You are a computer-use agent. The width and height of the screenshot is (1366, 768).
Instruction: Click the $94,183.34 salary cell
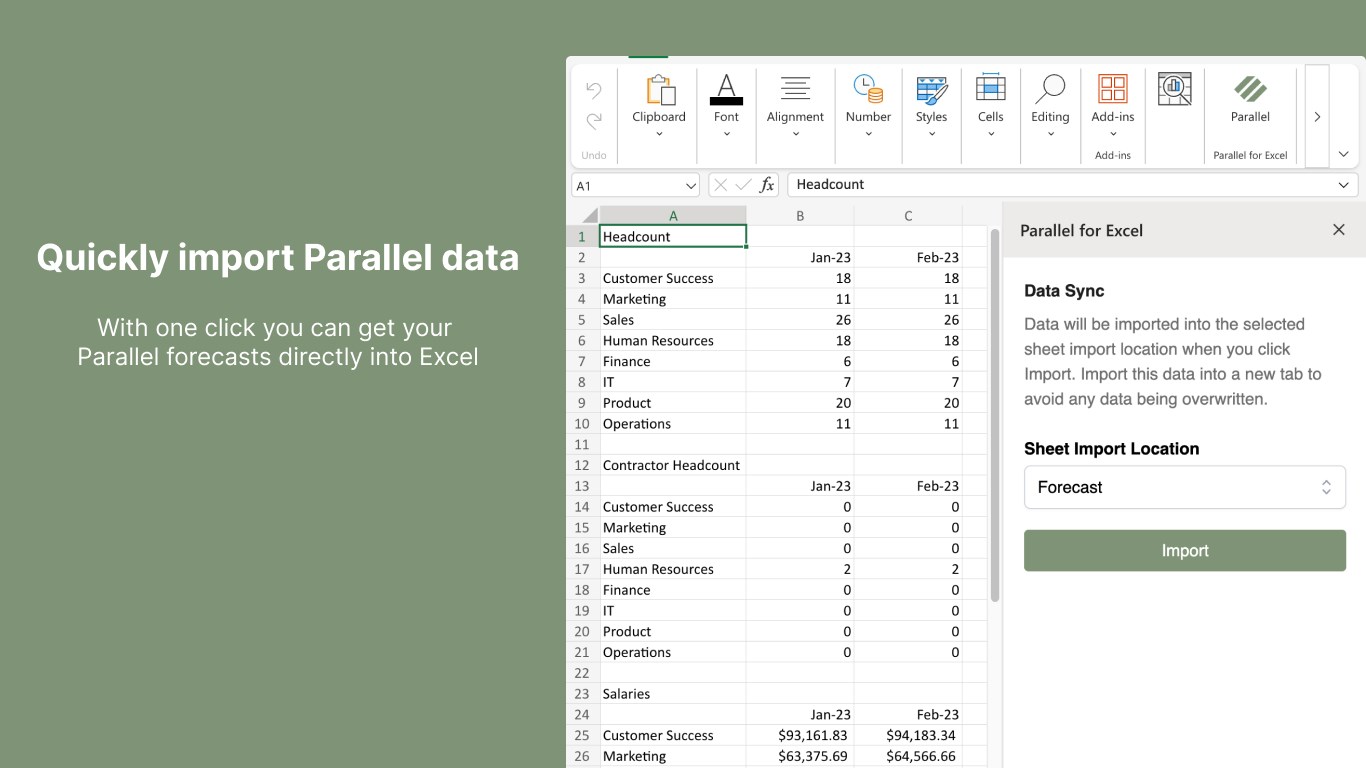[x=908, y=735]
